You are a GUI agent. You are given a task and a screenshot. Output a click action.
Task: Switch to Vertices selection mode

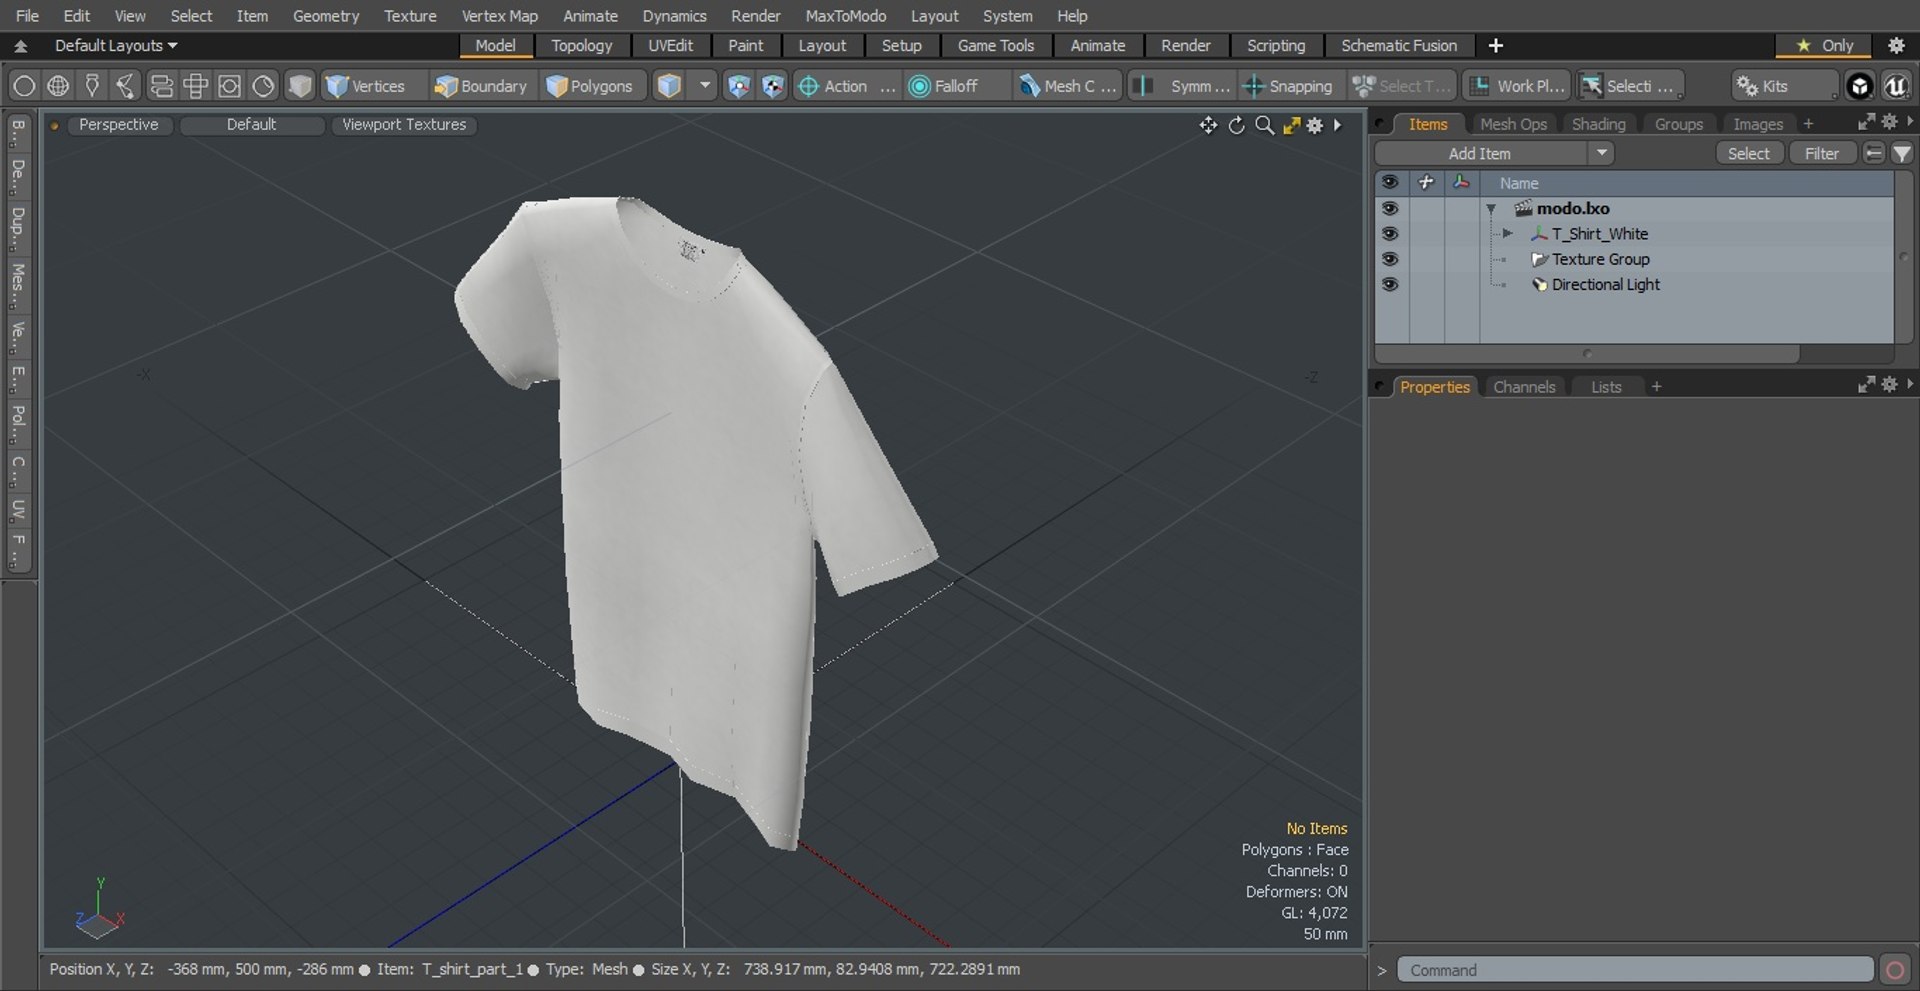366,86
